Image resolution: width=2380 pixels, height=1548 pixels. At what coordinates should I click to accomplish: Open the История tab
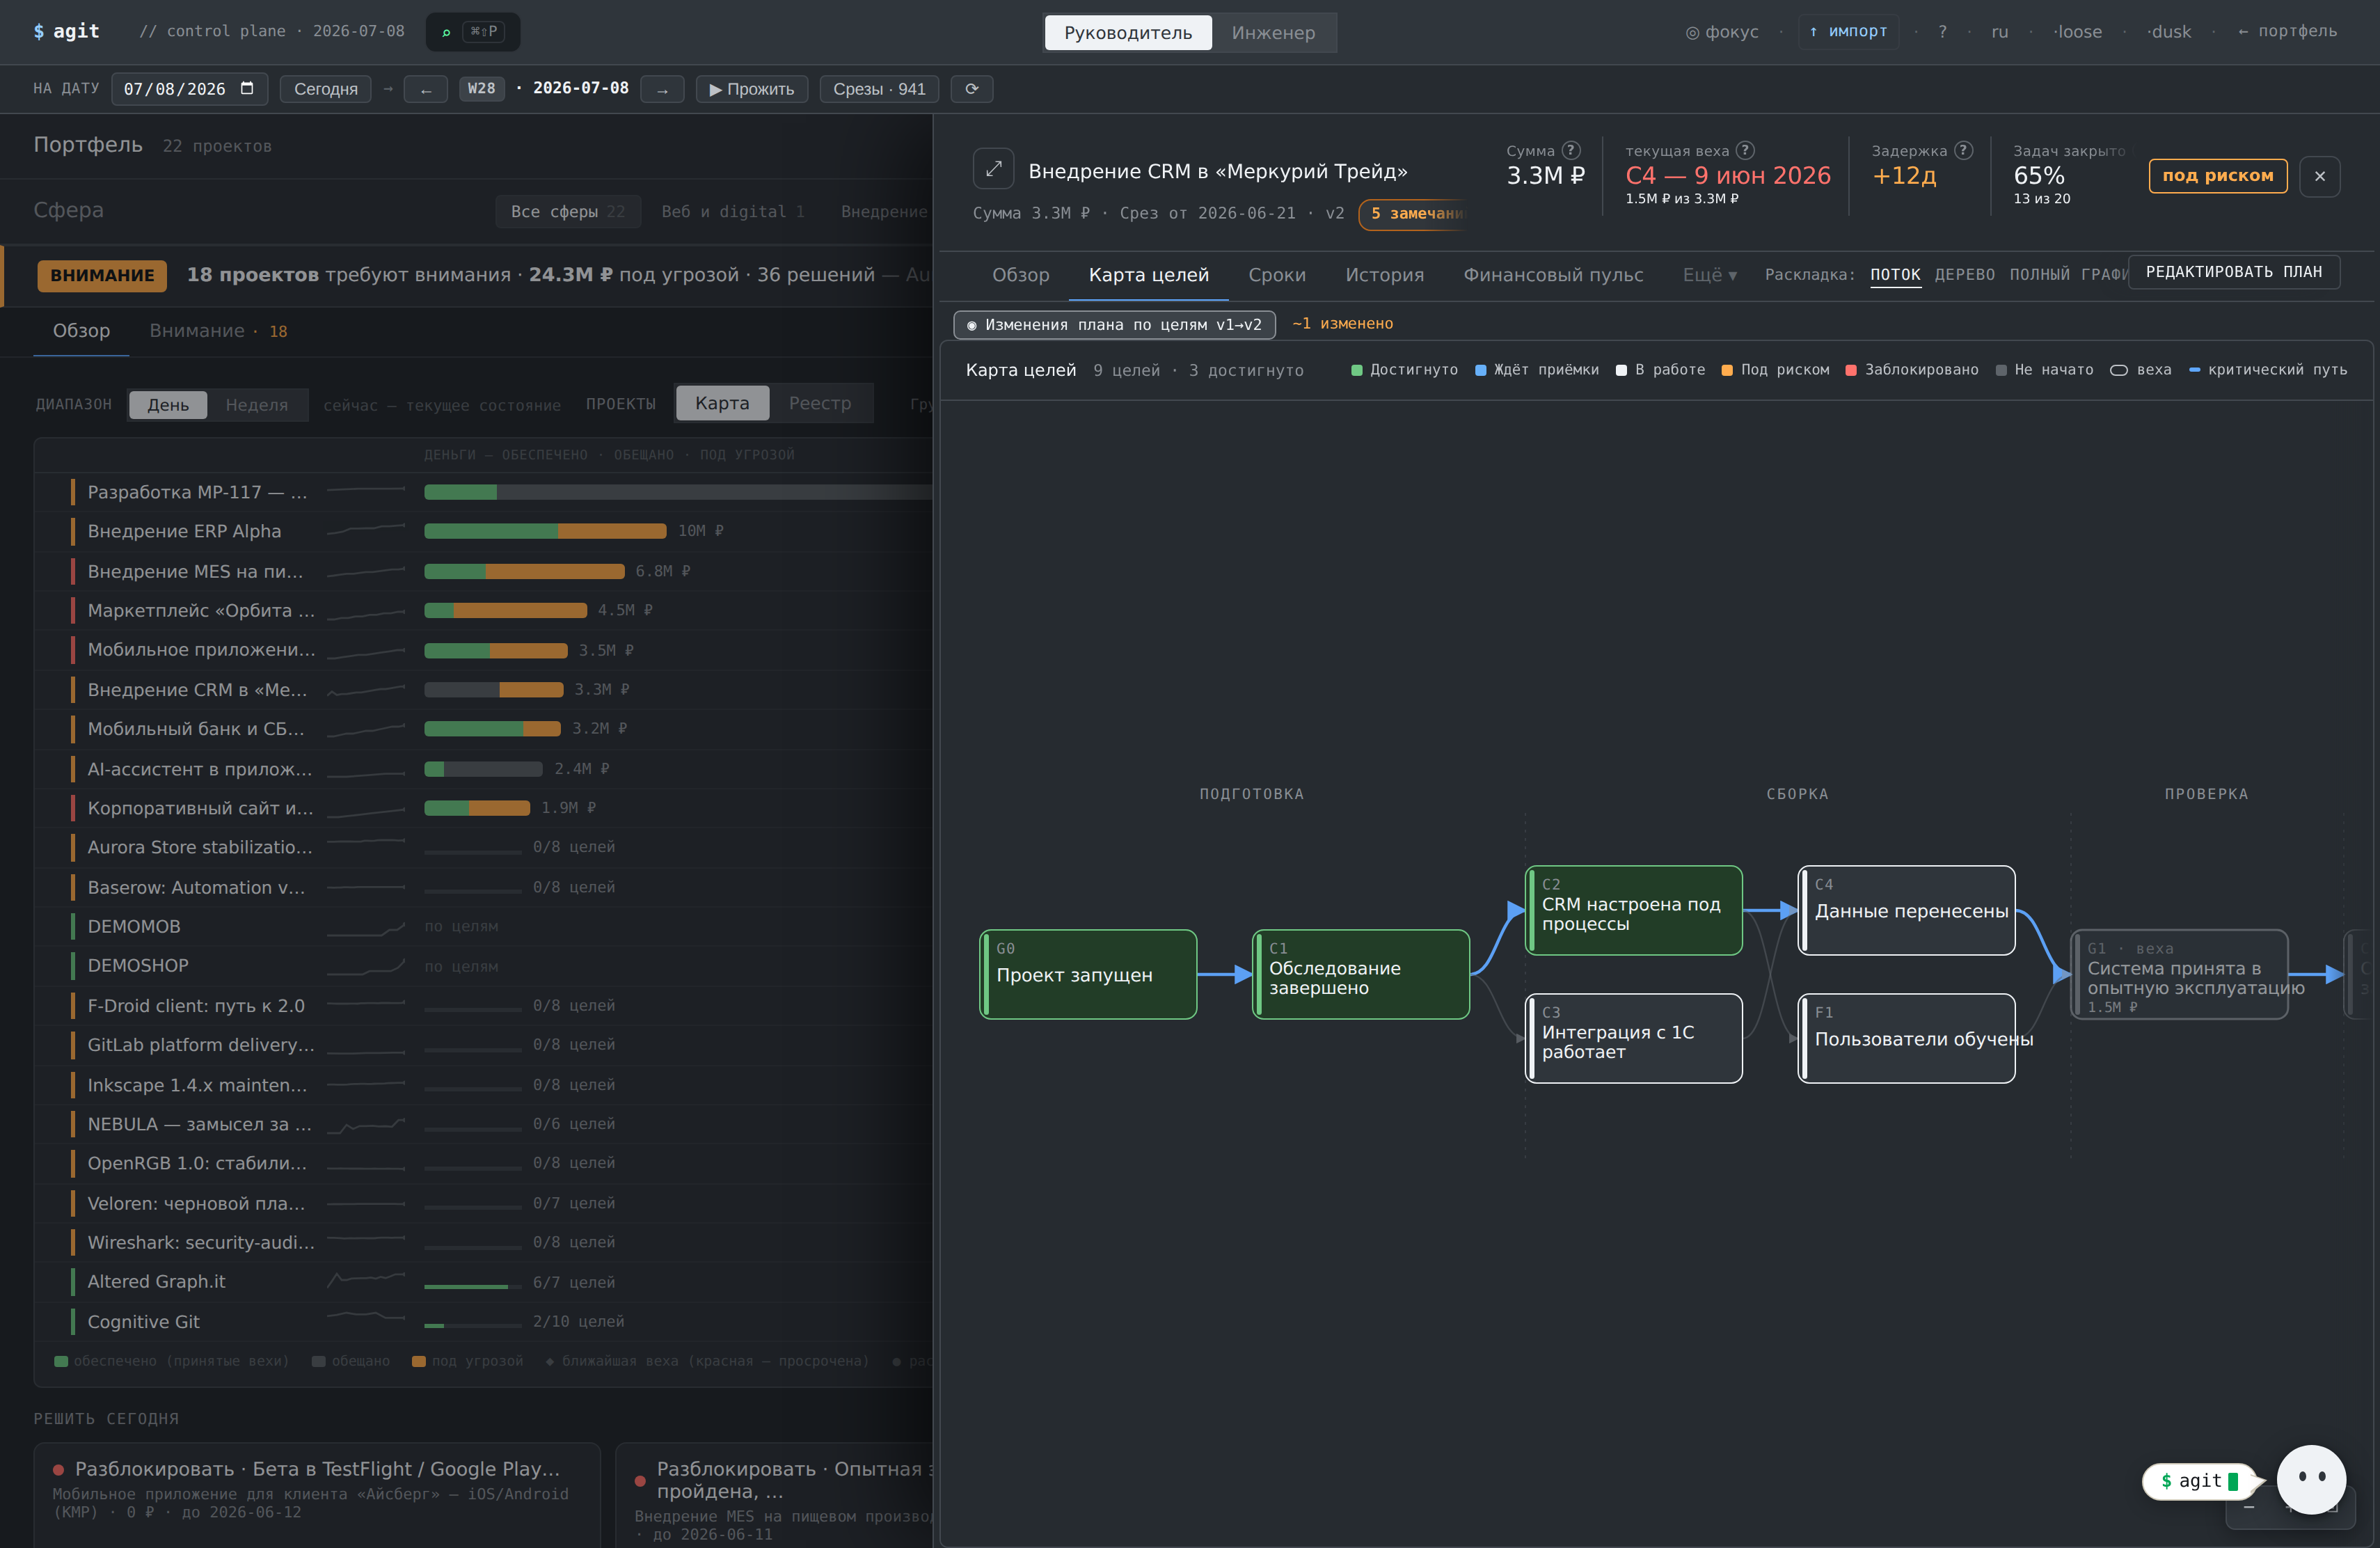(1384, 275)
